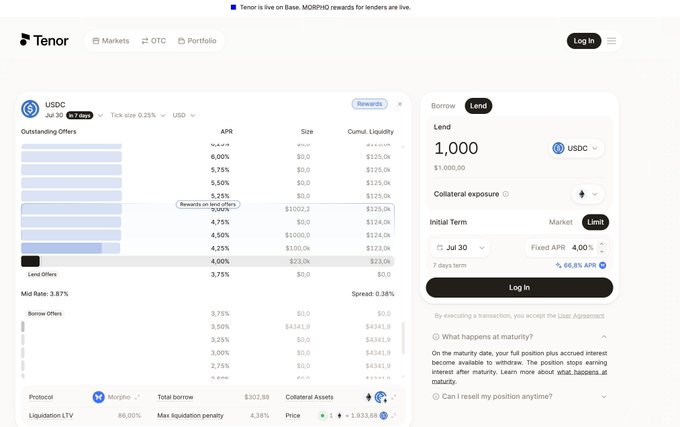Click the price oracle icon after 1.933,68
Viewport: 680px width, 427px height.
point(383,415)
